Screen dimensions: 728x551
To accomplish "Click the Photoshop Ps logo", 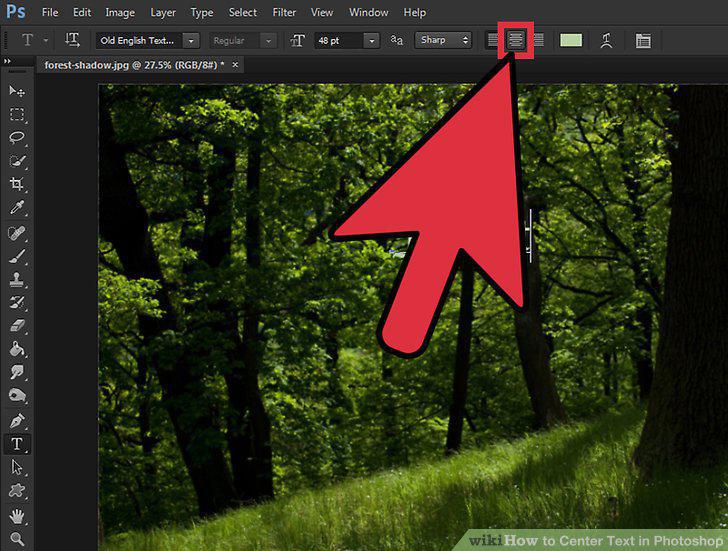I will point(16,11).
